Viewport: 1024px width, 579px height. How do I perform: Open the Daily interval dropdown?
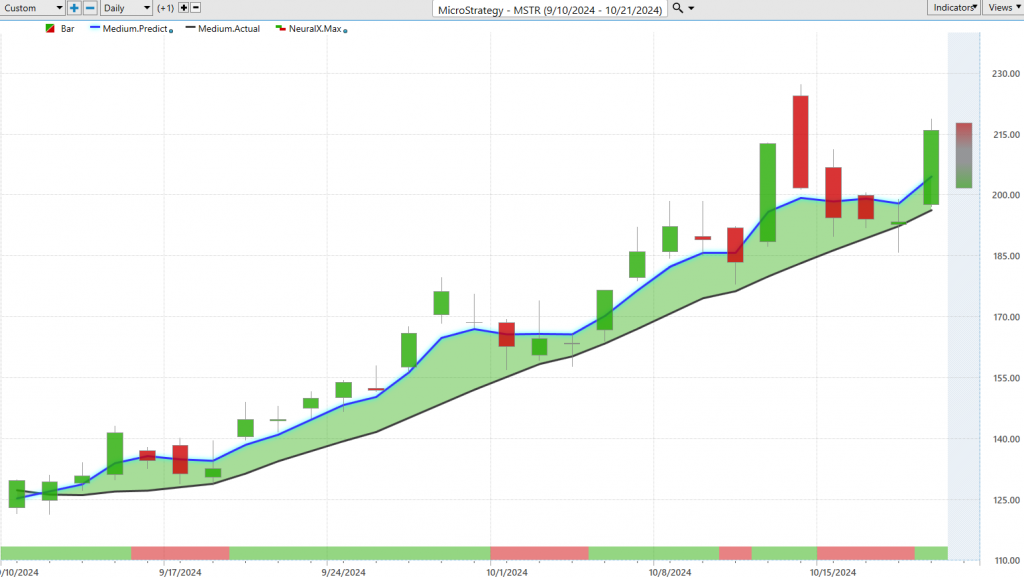[127, 8]
